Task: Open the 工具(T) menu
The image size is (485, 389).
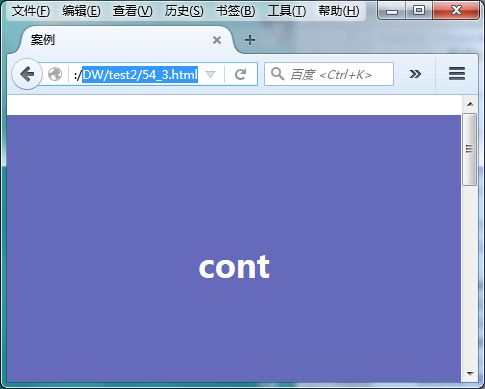Action: point(287,11)
